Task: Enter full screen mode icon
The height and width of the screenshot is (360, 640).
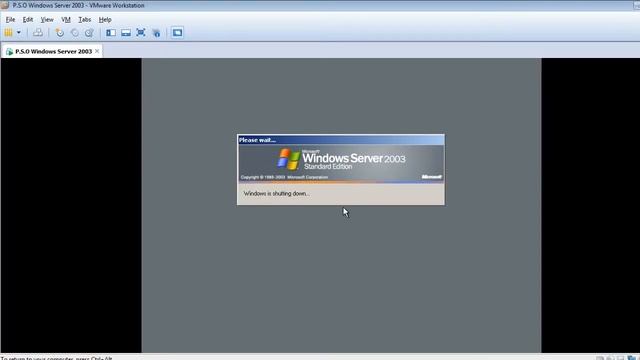Action: tap(141, 33)
